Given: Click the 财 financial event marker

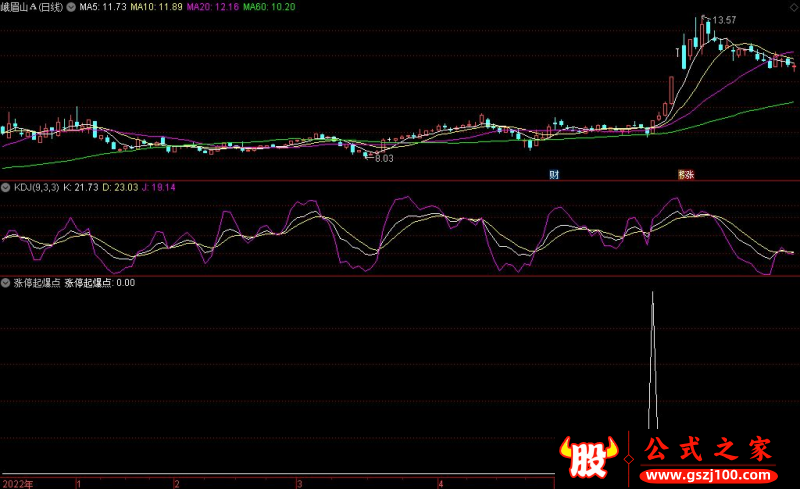Looking at the screenshot, I should tap(554, 175).
